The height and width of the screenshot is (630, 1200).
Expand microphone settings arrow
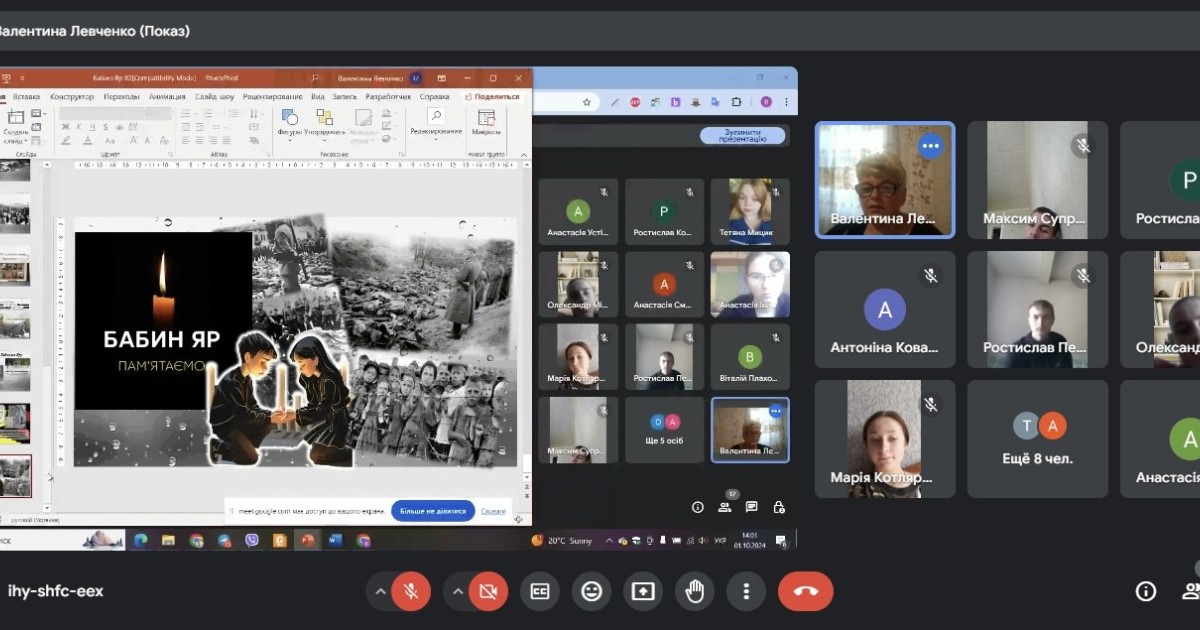(380, 591)
